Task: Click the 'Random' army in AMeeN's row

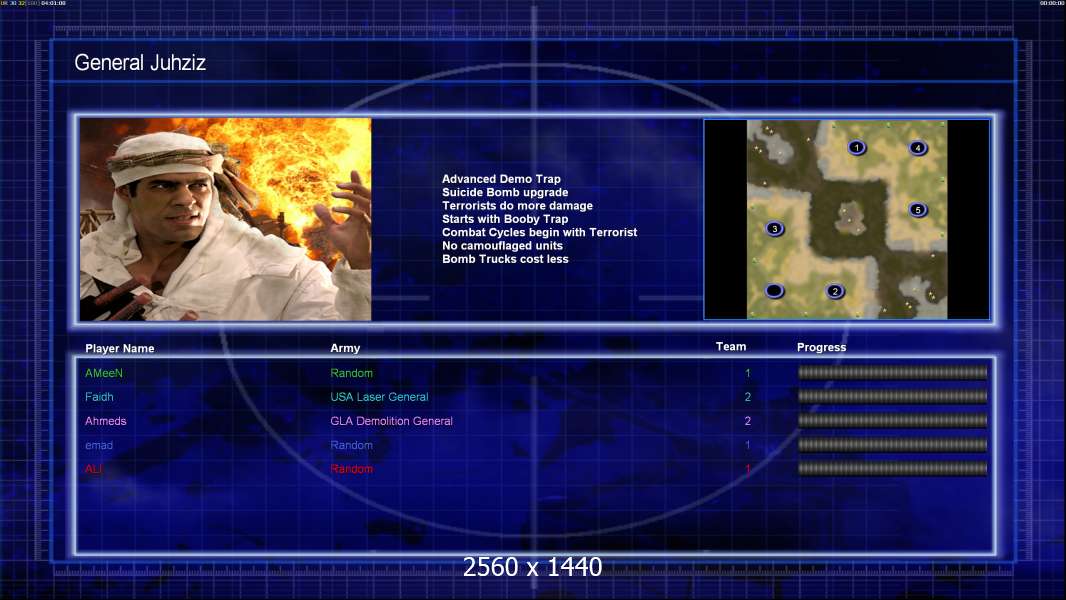Action: coord(351,373)
